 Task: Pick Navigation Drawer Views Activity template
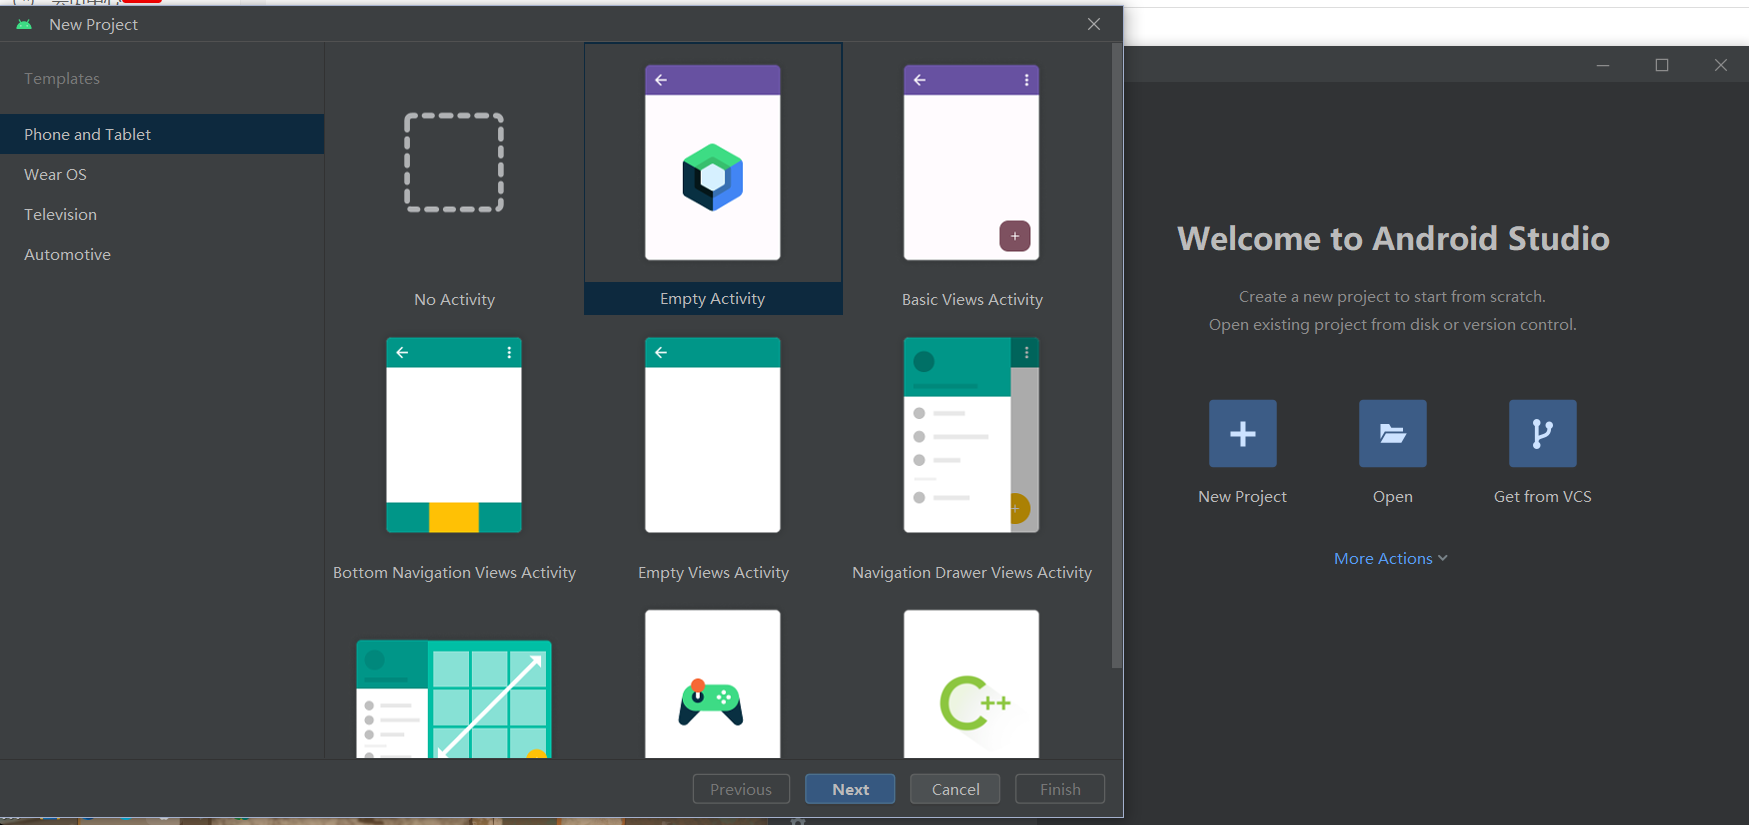pos(971,435)
